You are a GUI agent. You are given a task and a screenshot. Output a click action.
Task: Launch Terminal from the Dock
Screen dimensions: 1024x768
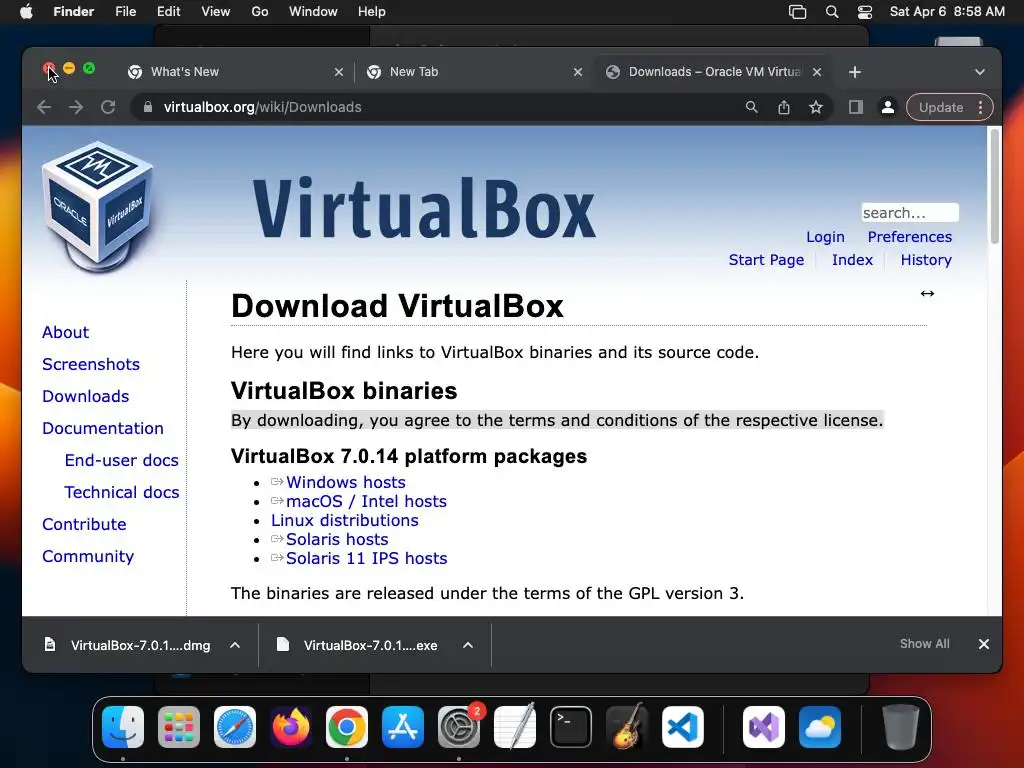(x=571, y=727)
